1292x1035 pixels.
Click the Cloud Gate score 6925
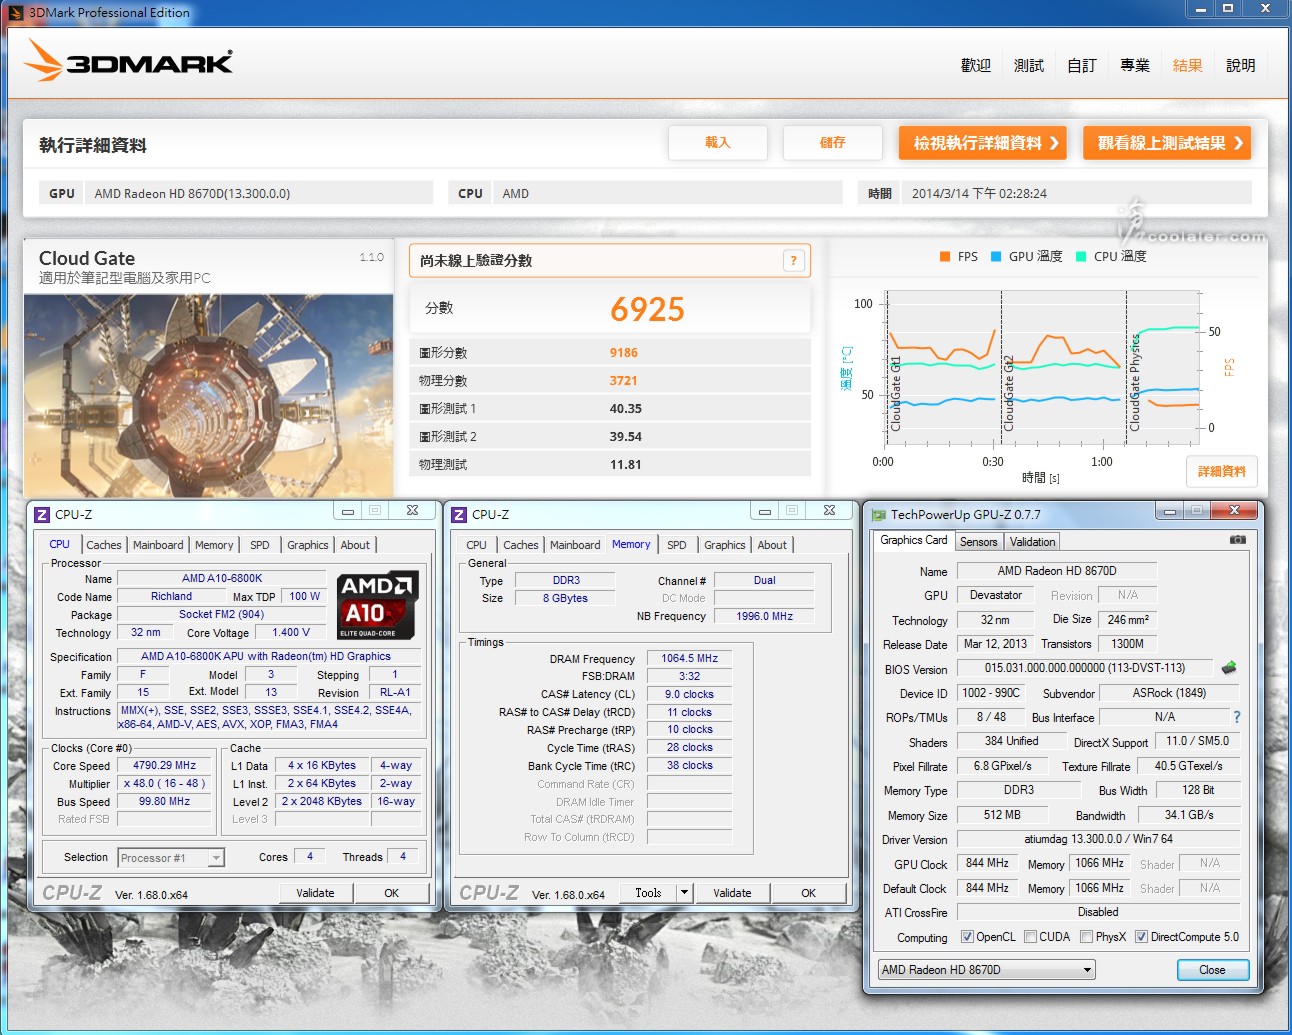pyautogui.click(x=647, y=309)
